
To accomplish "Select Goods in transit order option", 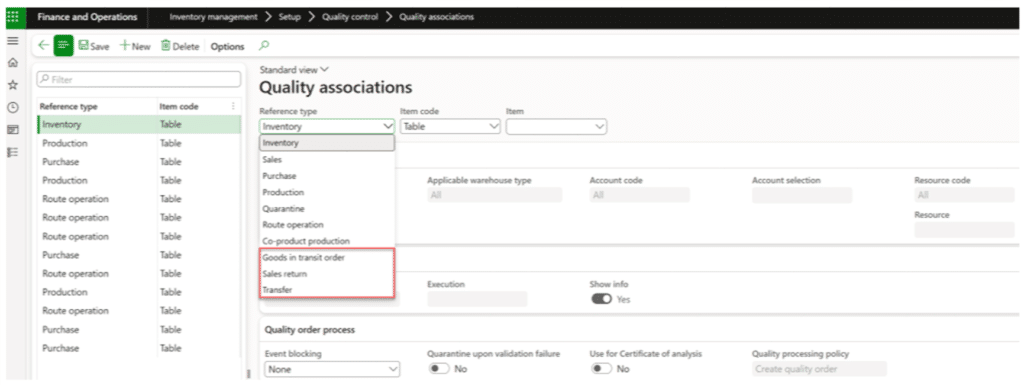I will click(x=304, y=258).
